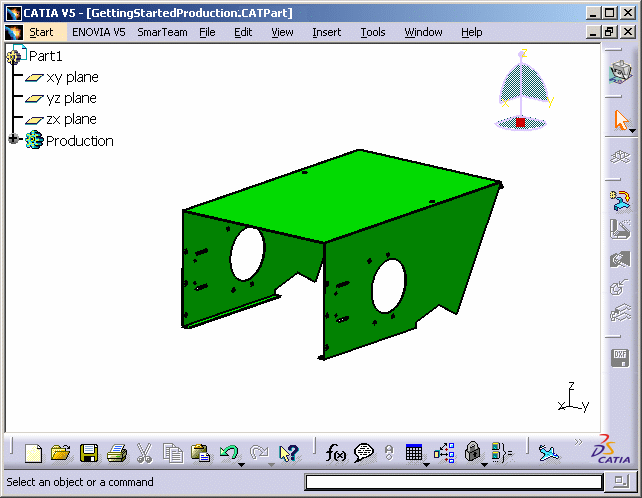This screenshot has width=642, height=498.
Task: Click the Sheet Metal workbench icon
Action: [x=620, y=71]
